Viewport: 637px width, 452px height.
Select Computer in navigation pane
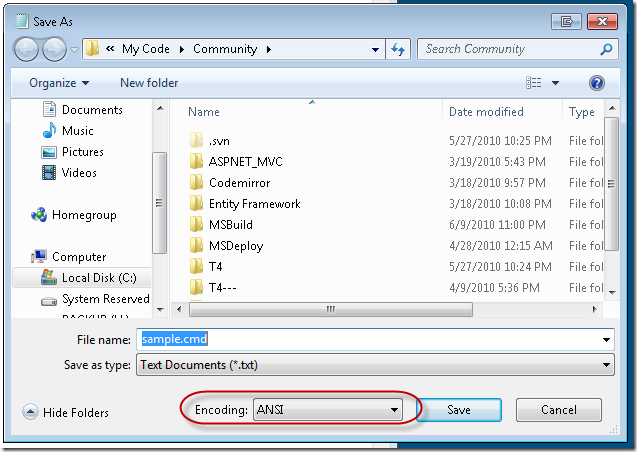pyautogui.click(x=79, y=257)
